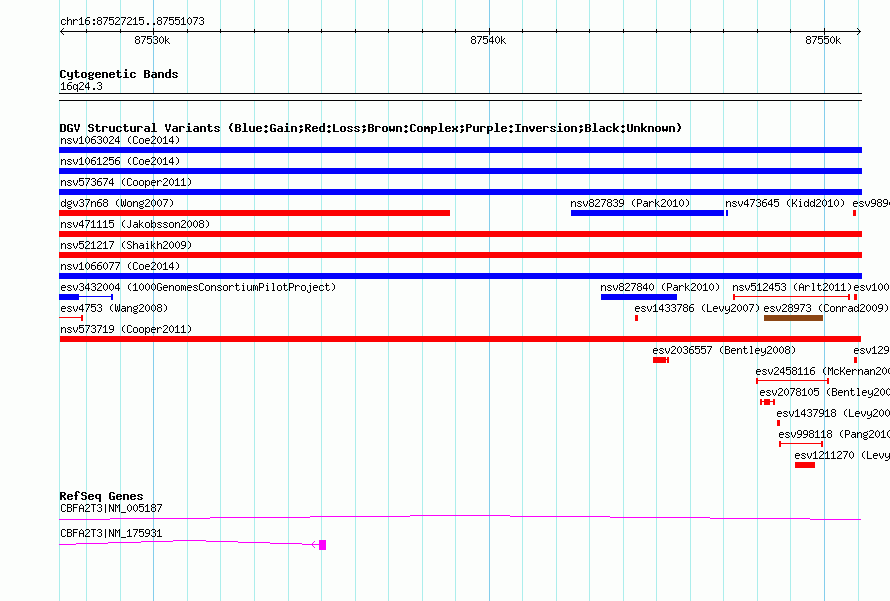This screenshot has width=890, height=601.
Task: Click the red bar under nsv521217
Action: point(460,255)
